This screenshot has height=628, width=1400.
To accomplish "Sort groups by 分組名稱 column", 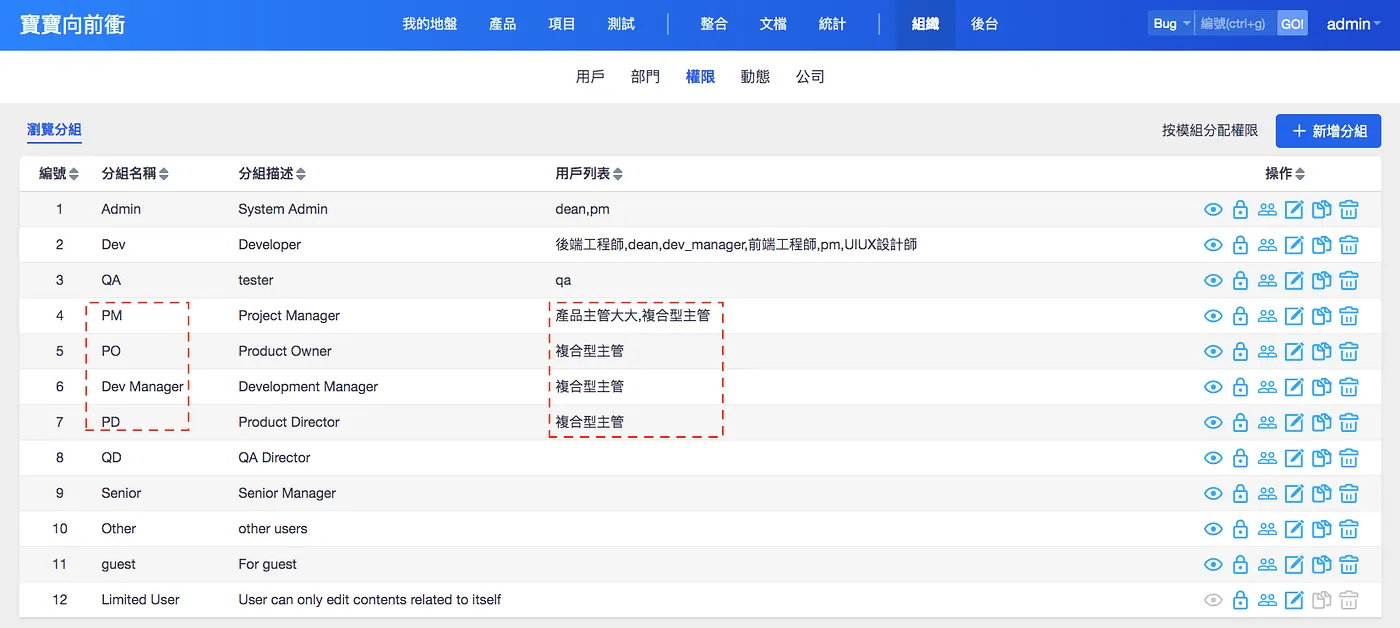I will pyautogui.click(x=135, y=174).
